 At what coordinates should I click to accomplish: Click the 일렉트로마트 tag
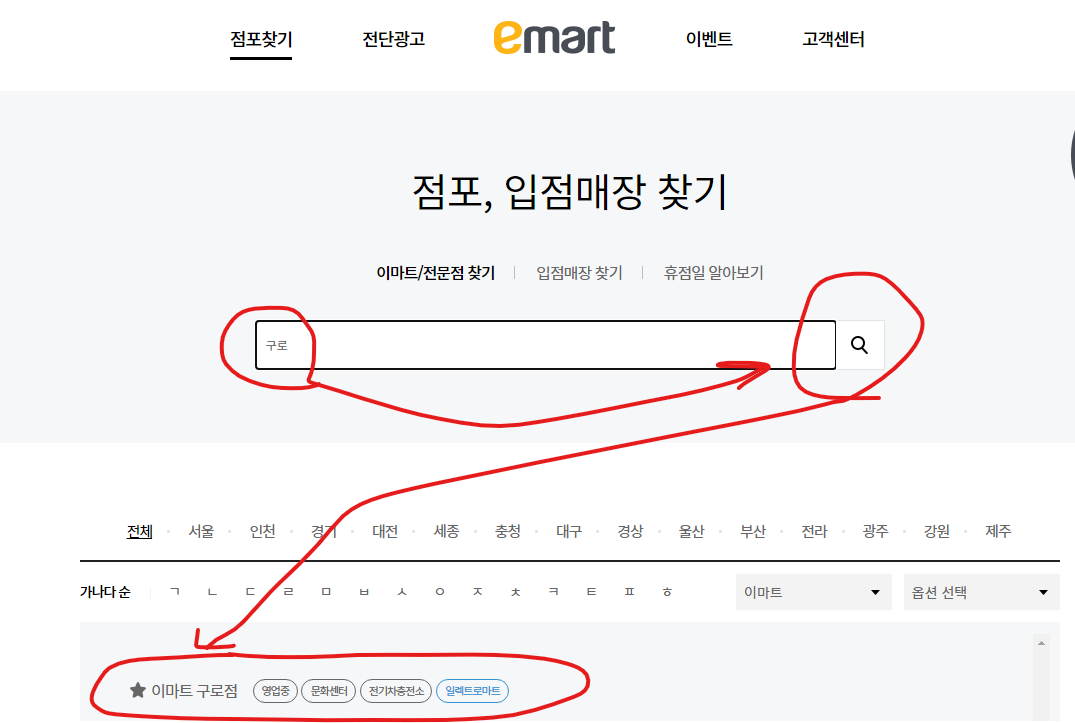472,691
